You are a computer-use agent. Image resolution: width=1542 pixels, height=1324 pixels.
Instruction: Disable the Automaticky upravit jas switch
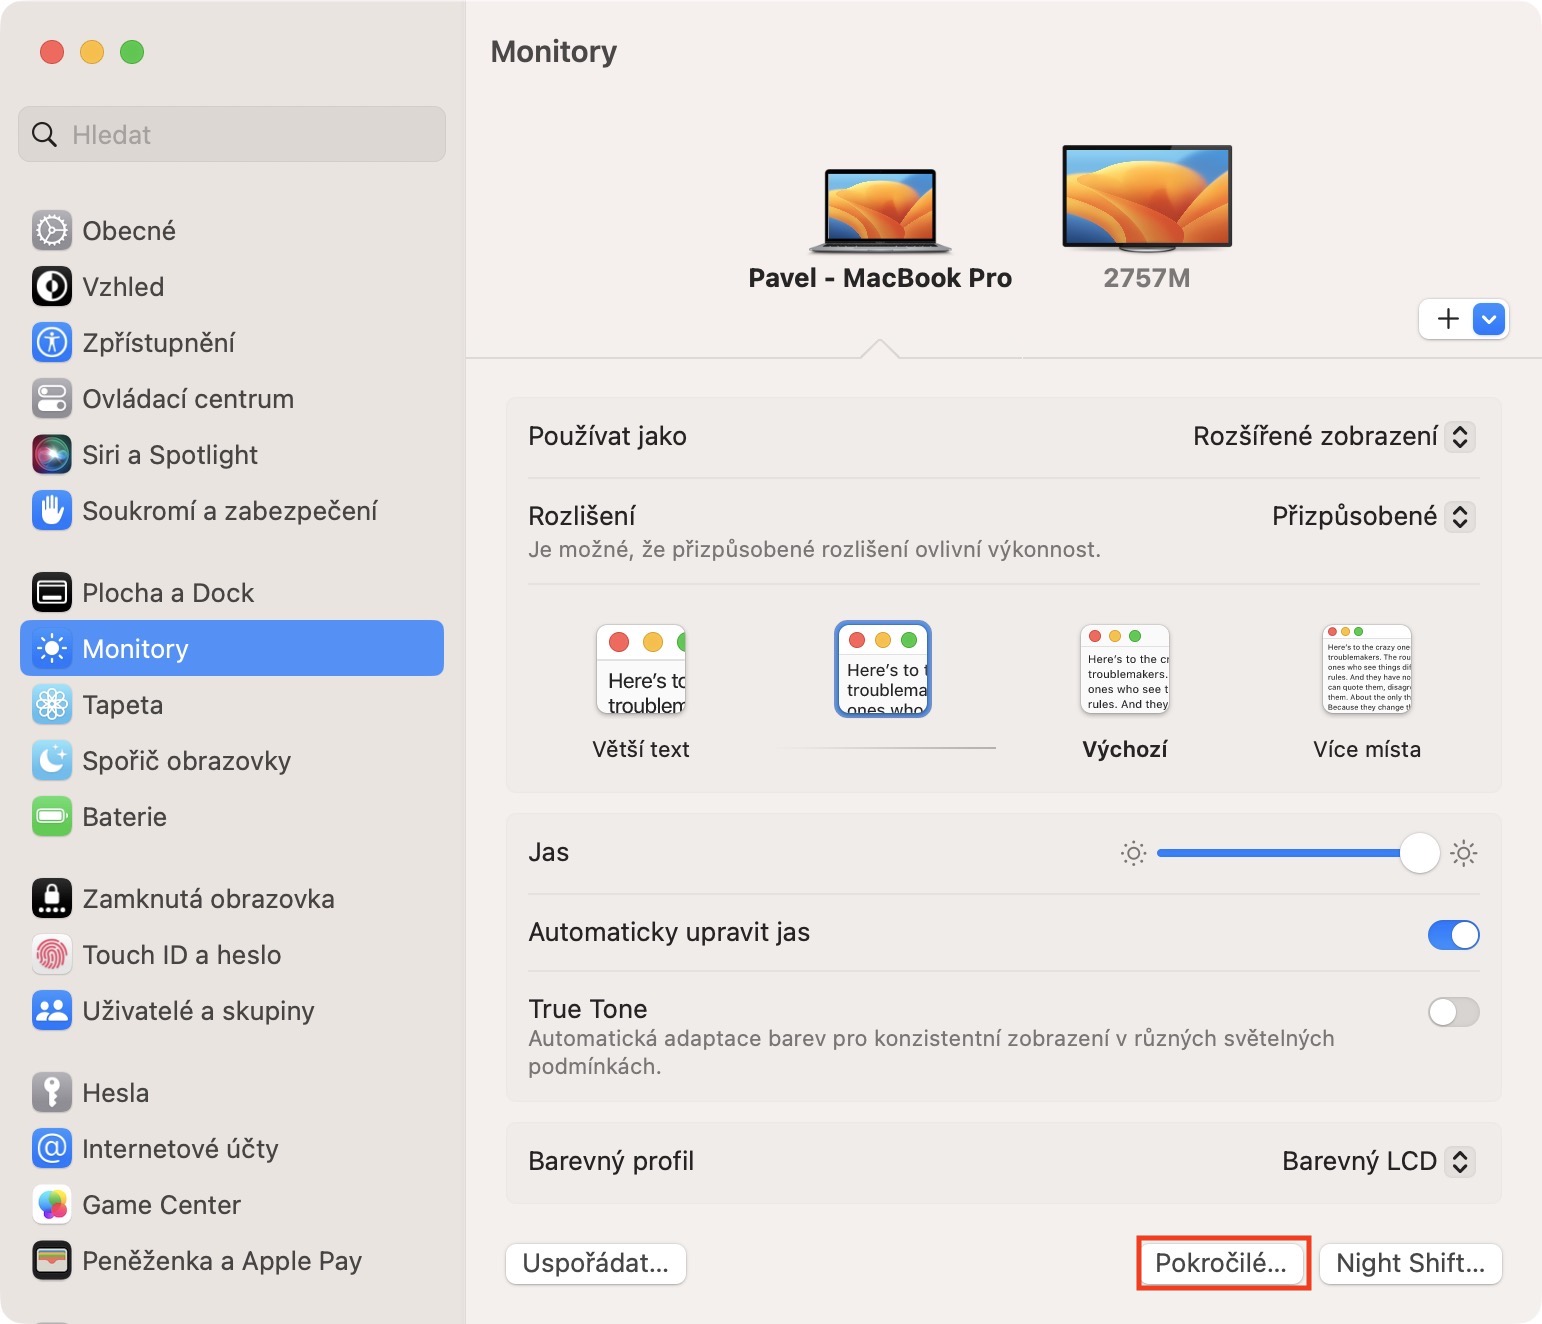pyautogui.click(x=1453, y=935)
